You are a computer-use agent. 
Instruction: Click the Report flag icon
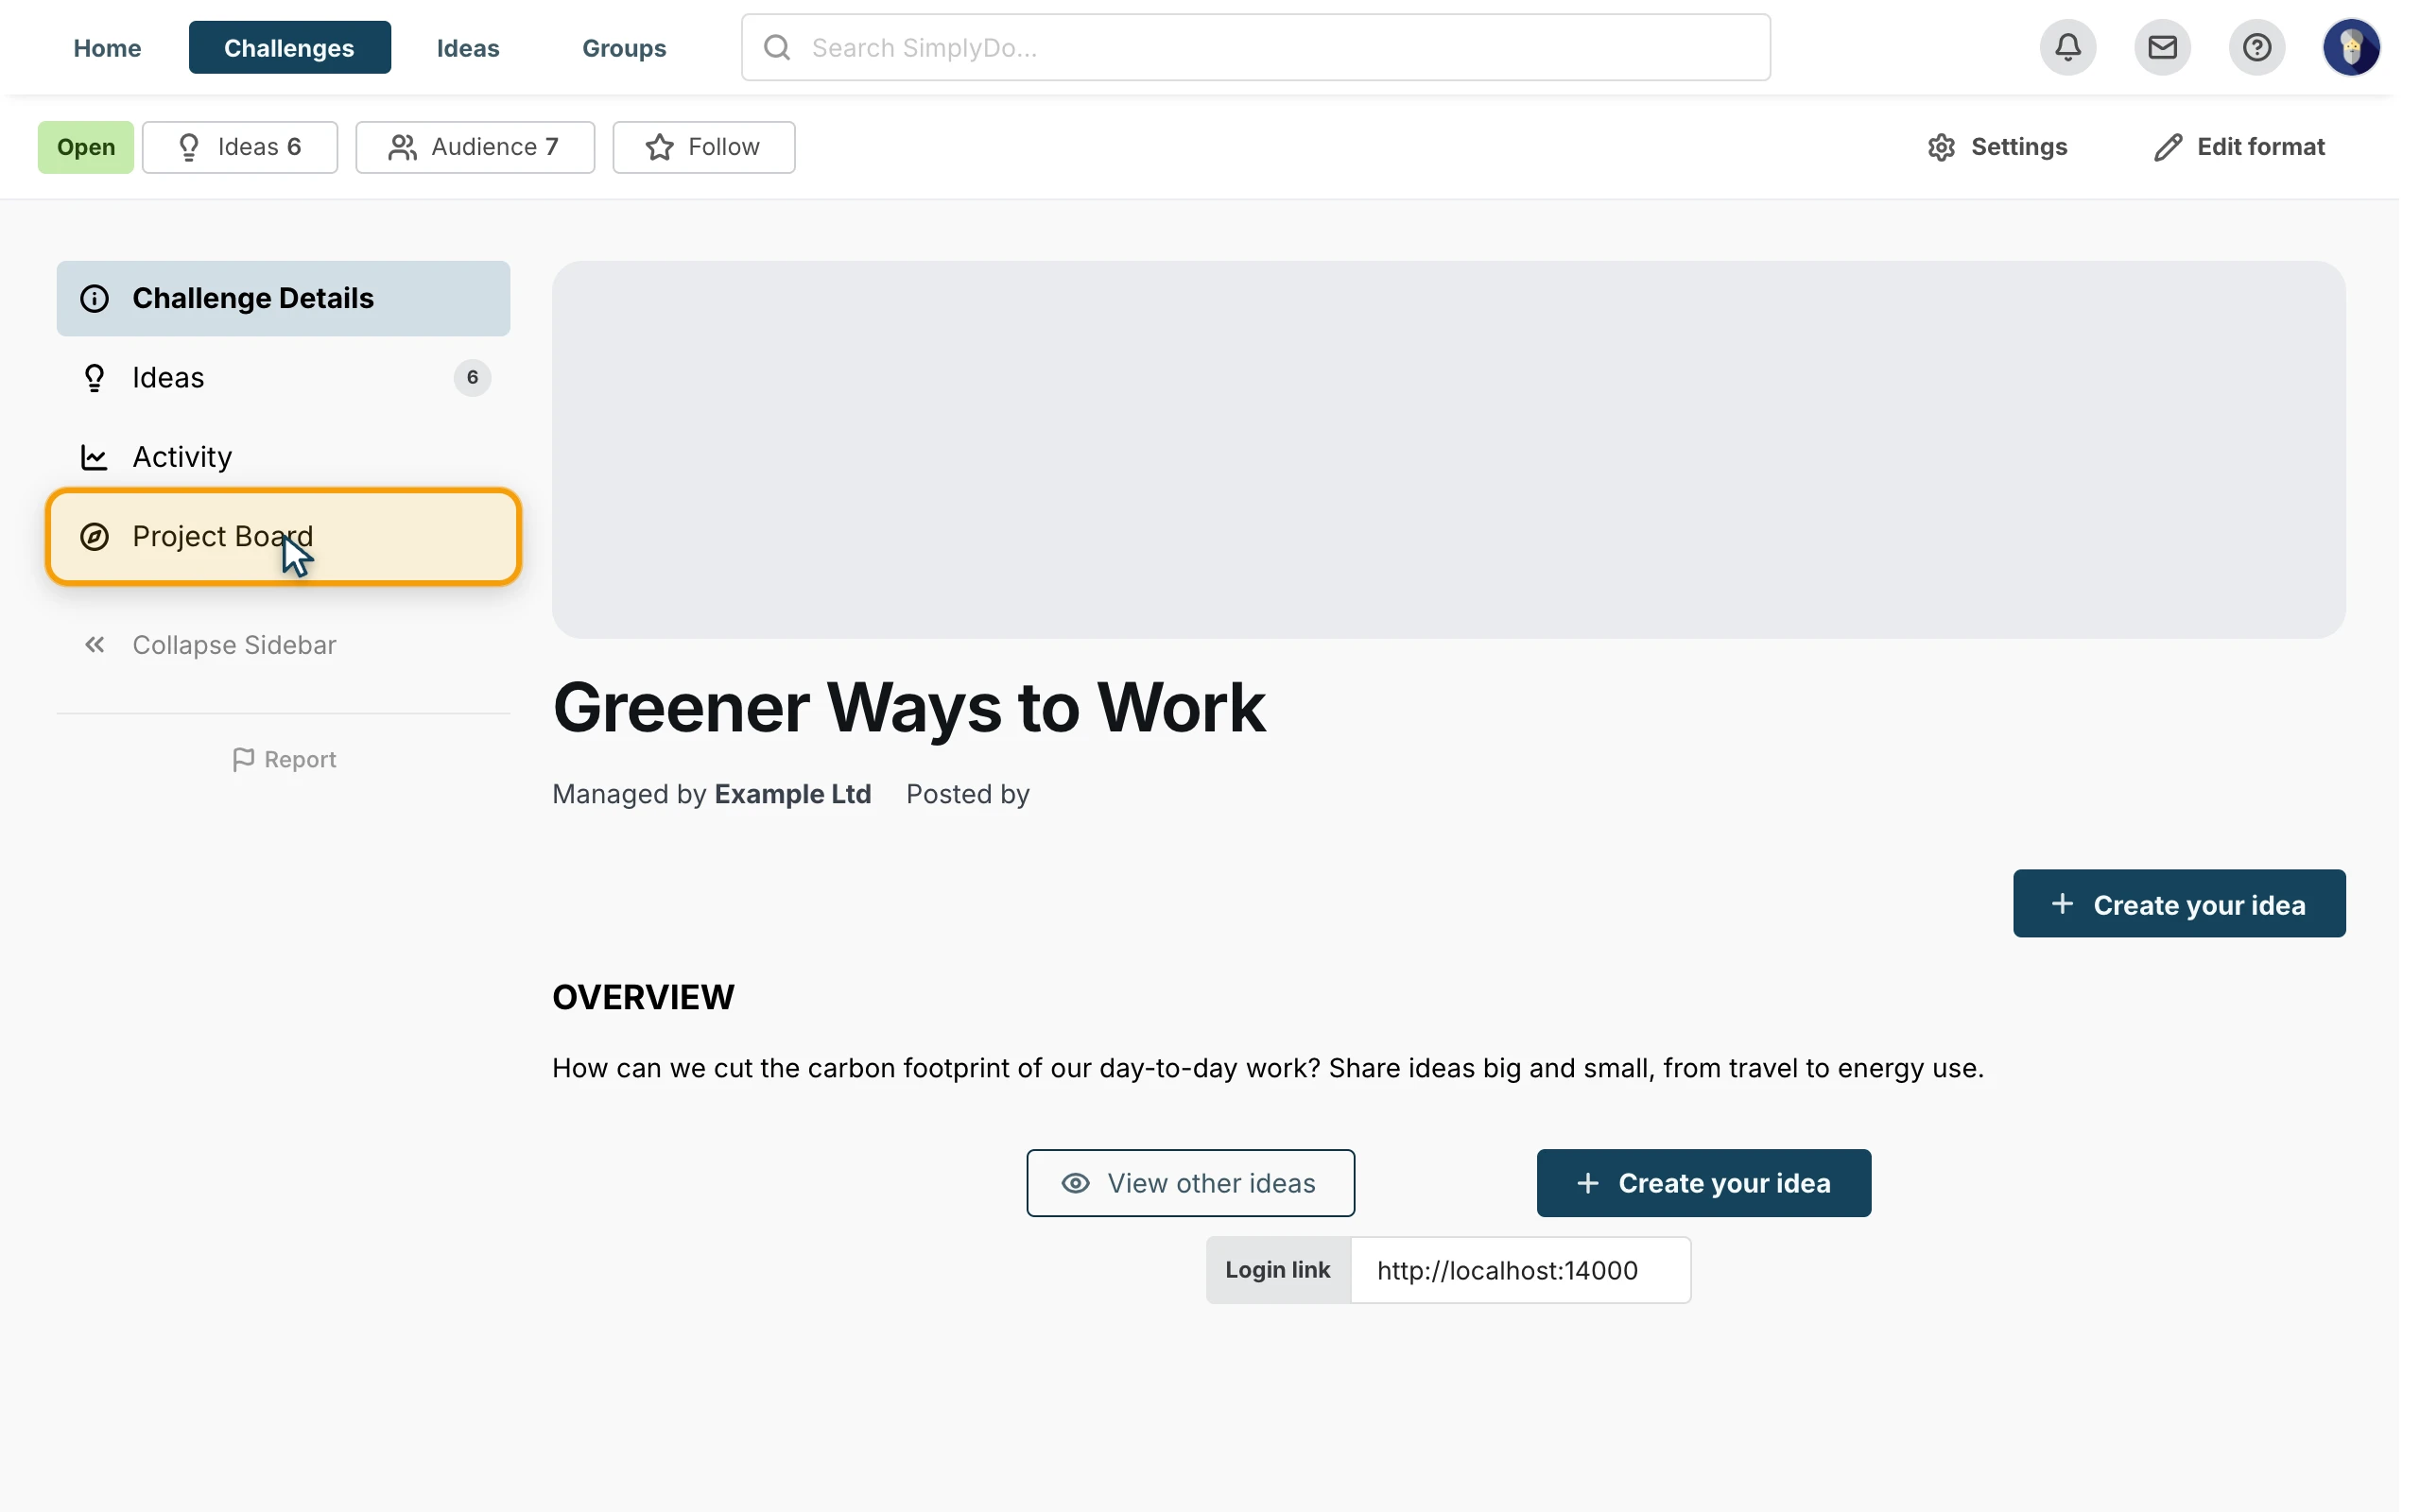(x=243, y=759)
